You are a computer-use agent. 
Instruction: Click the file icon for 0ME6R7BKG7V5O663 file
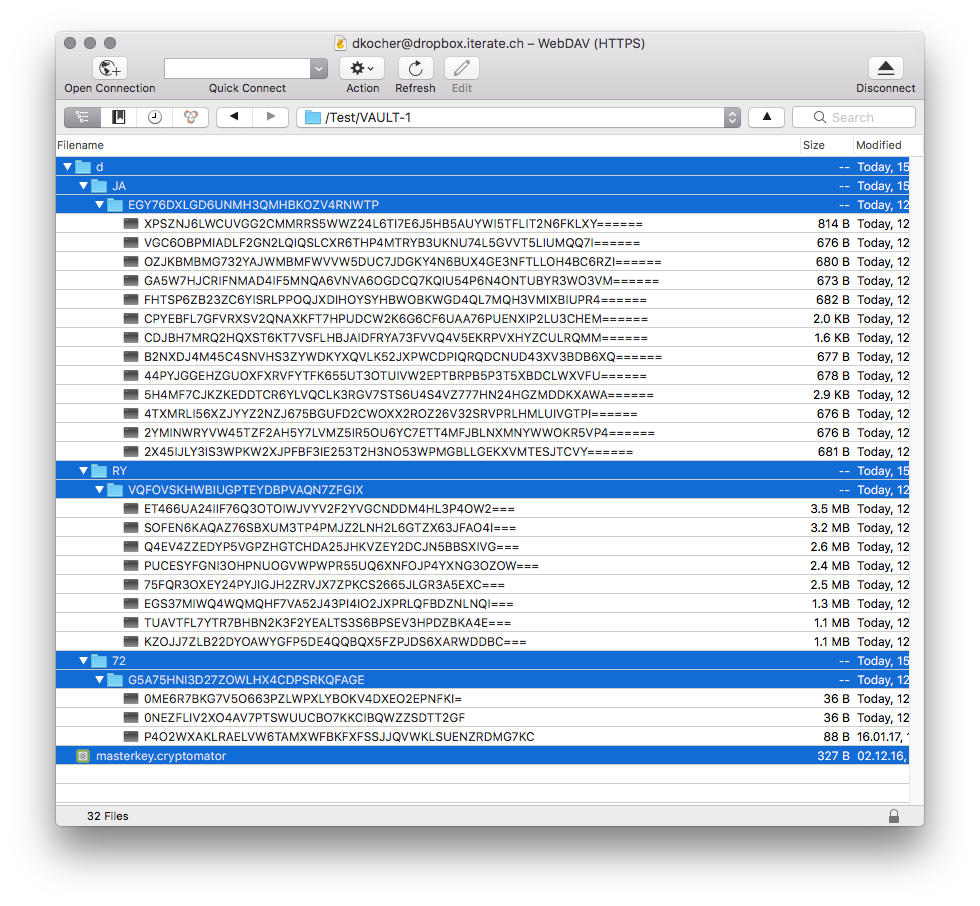click(x=131, y=699)
